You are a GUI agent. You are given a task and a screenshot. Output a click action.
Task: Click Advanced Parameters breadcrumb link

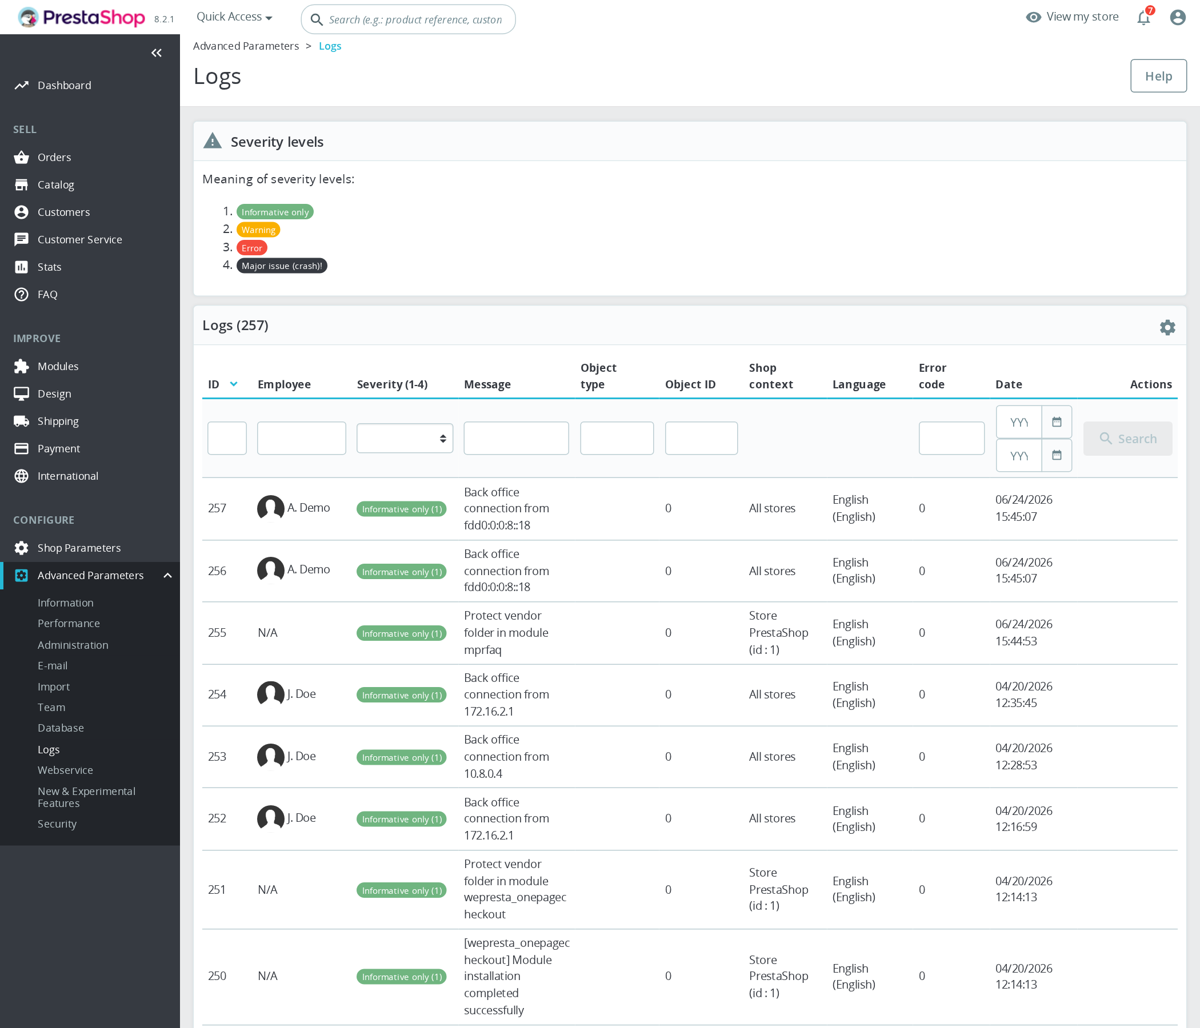246,46
